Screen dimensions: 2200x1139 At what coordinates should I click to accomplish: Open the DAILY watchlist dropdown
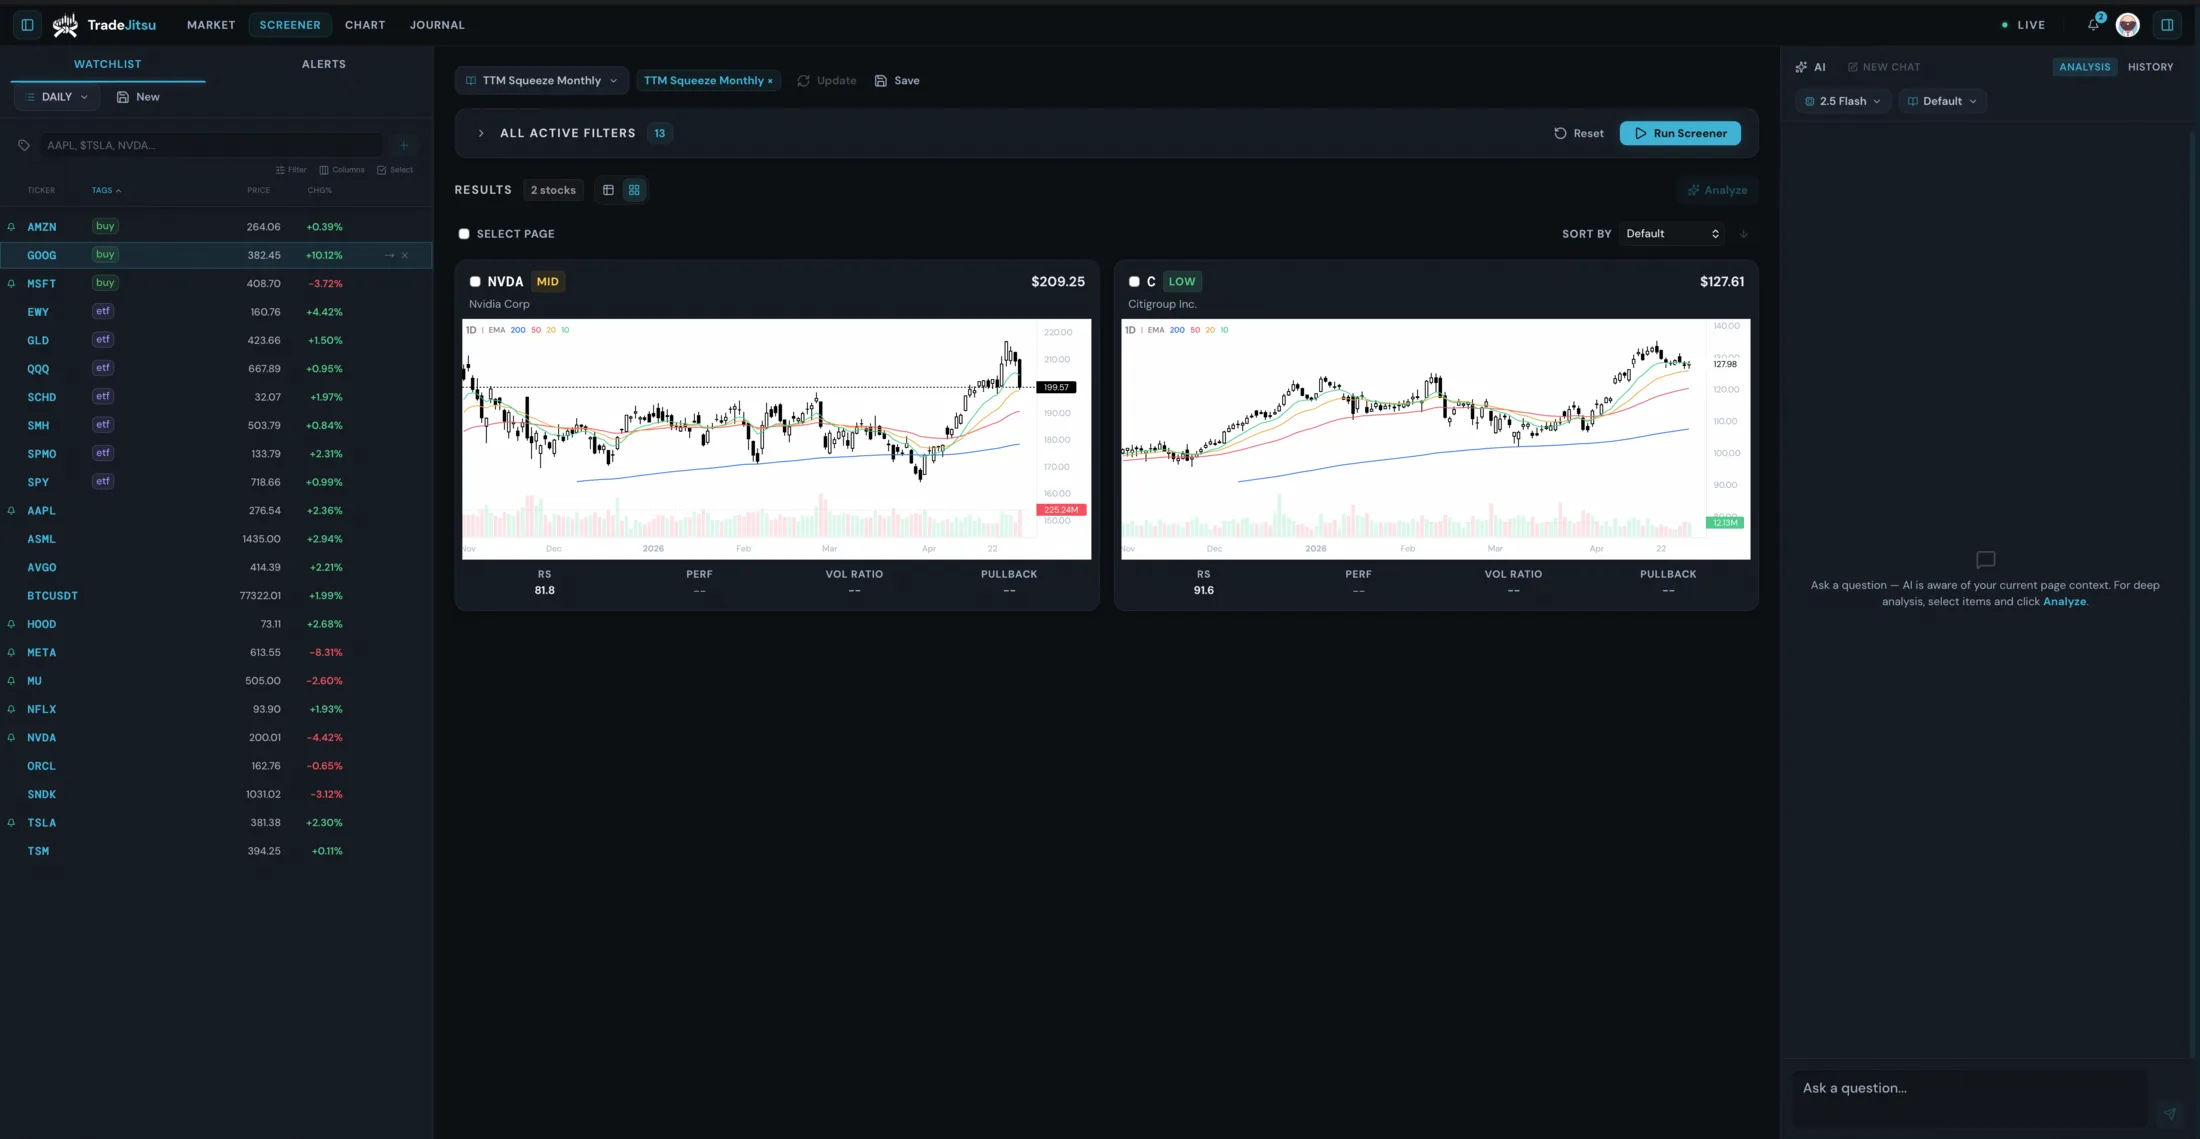(x=57, y=97)
